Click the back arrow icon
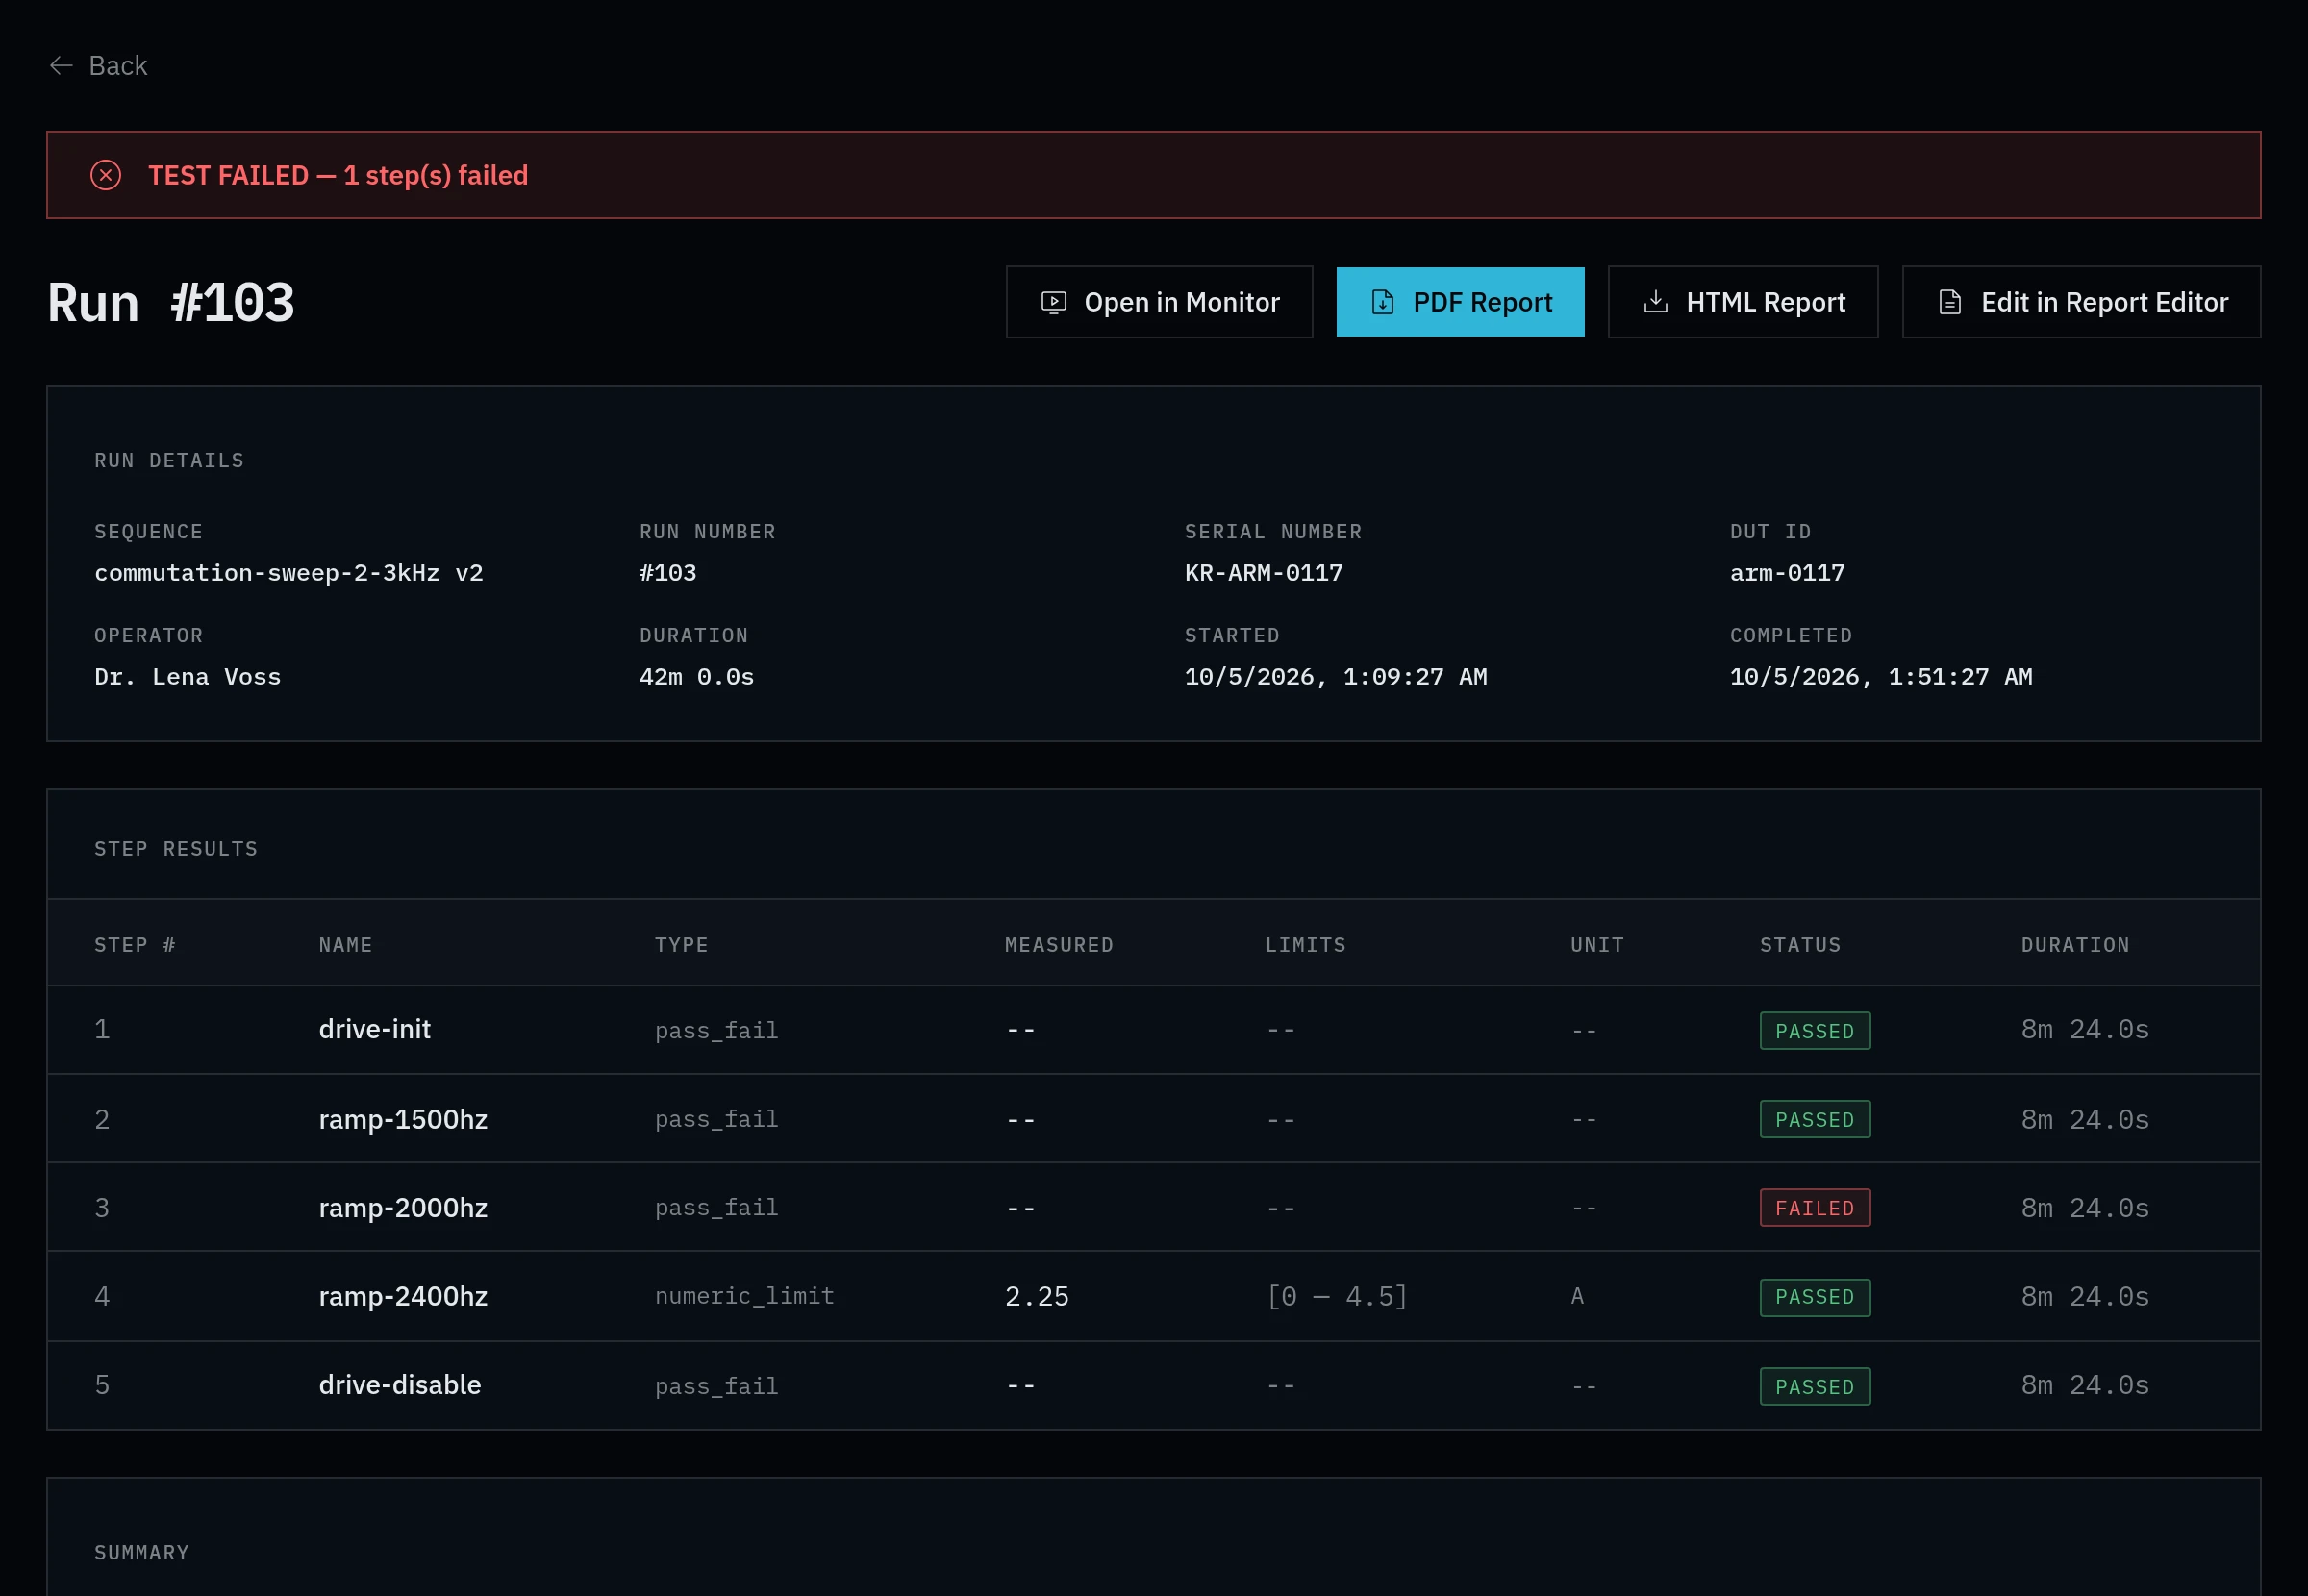The height and width of the screenshot is (1596, 2308). (61, 66)
